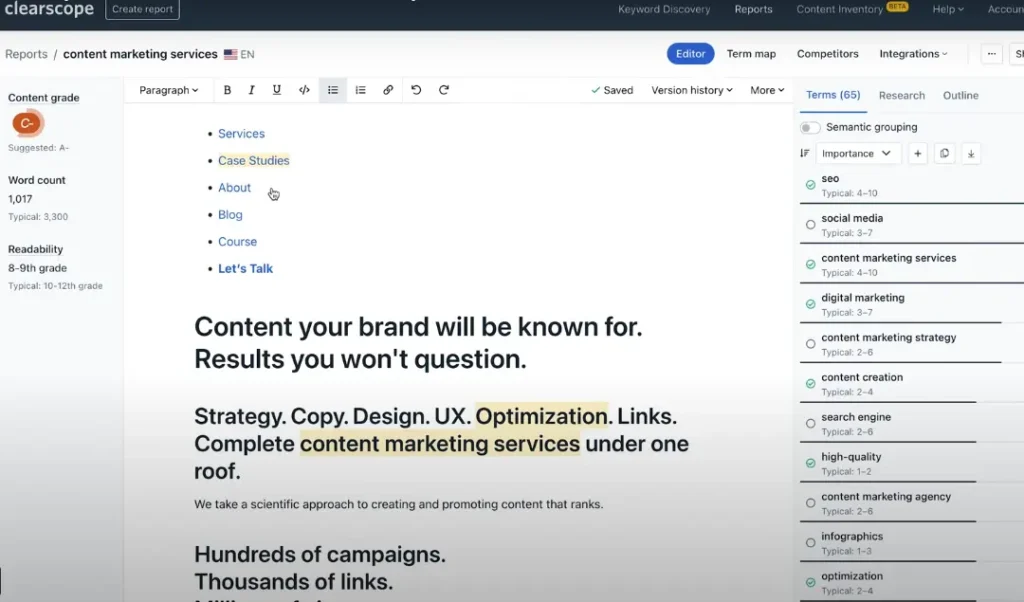This screenshot has height=602, width=1024.
Task: Click the word count value 1,017
Action: [x=20, y=199]
